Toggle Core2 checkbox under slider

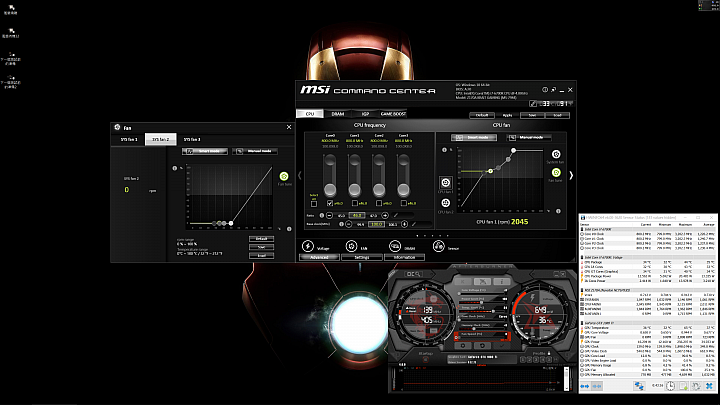(x=379, y=203)
